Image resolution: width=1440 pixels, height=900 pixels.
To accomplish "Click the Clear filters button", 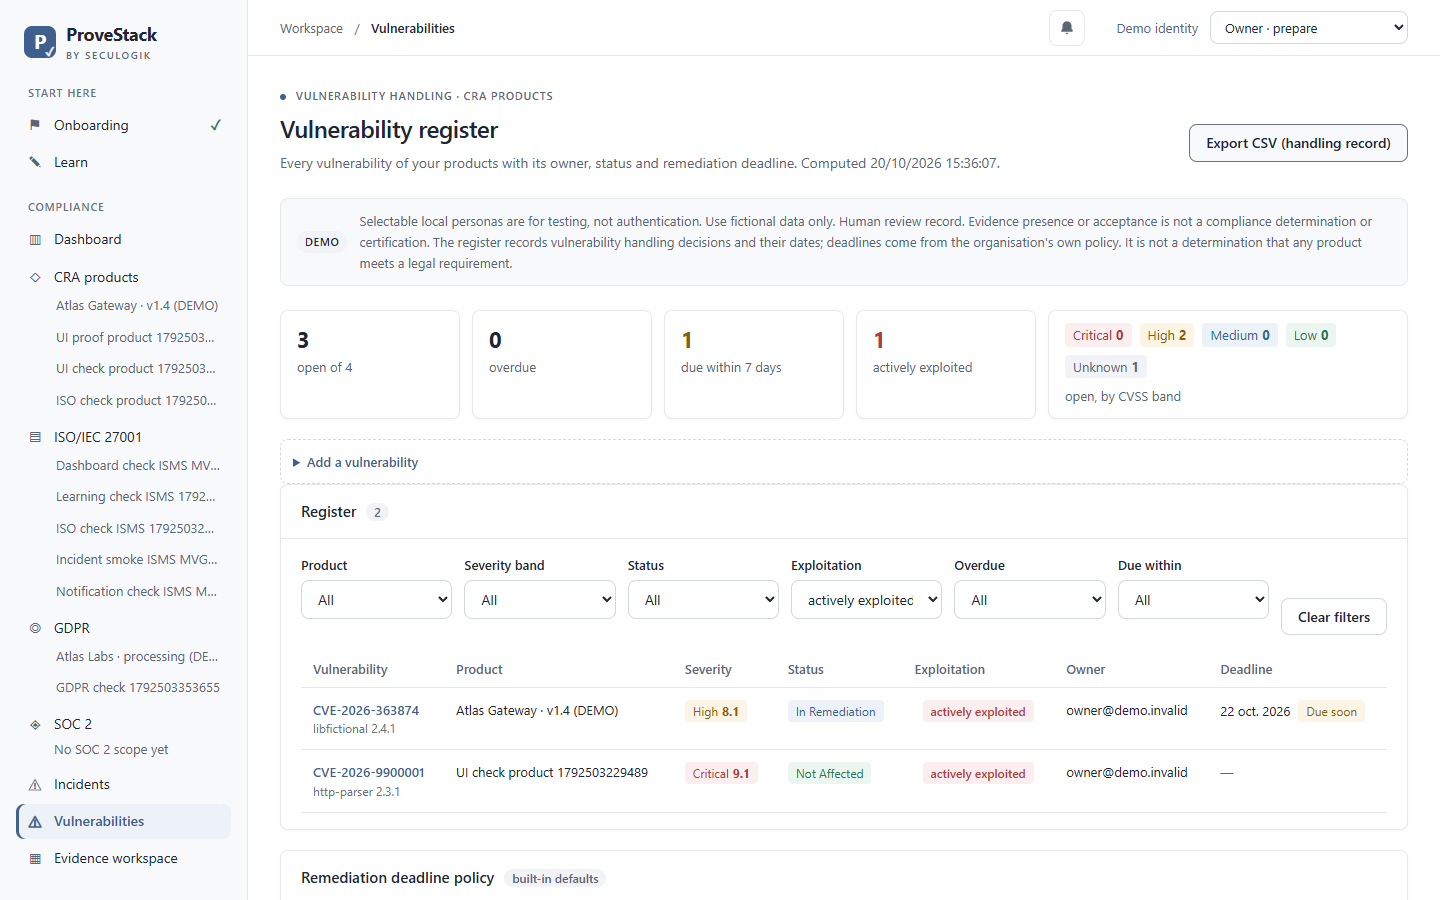I will tap(1334, 617).
